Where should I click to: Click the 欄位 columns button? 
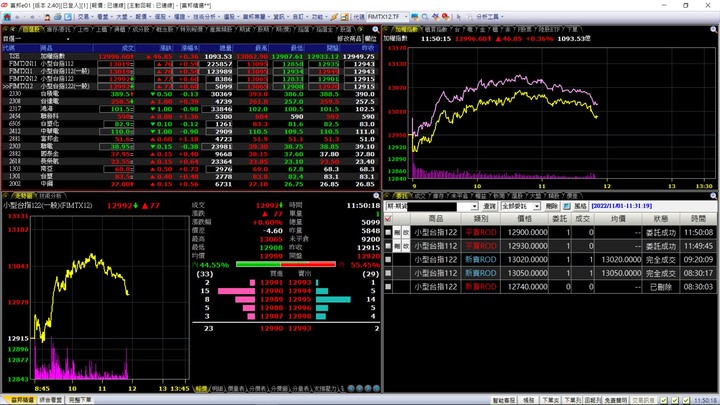pos(371,39)
